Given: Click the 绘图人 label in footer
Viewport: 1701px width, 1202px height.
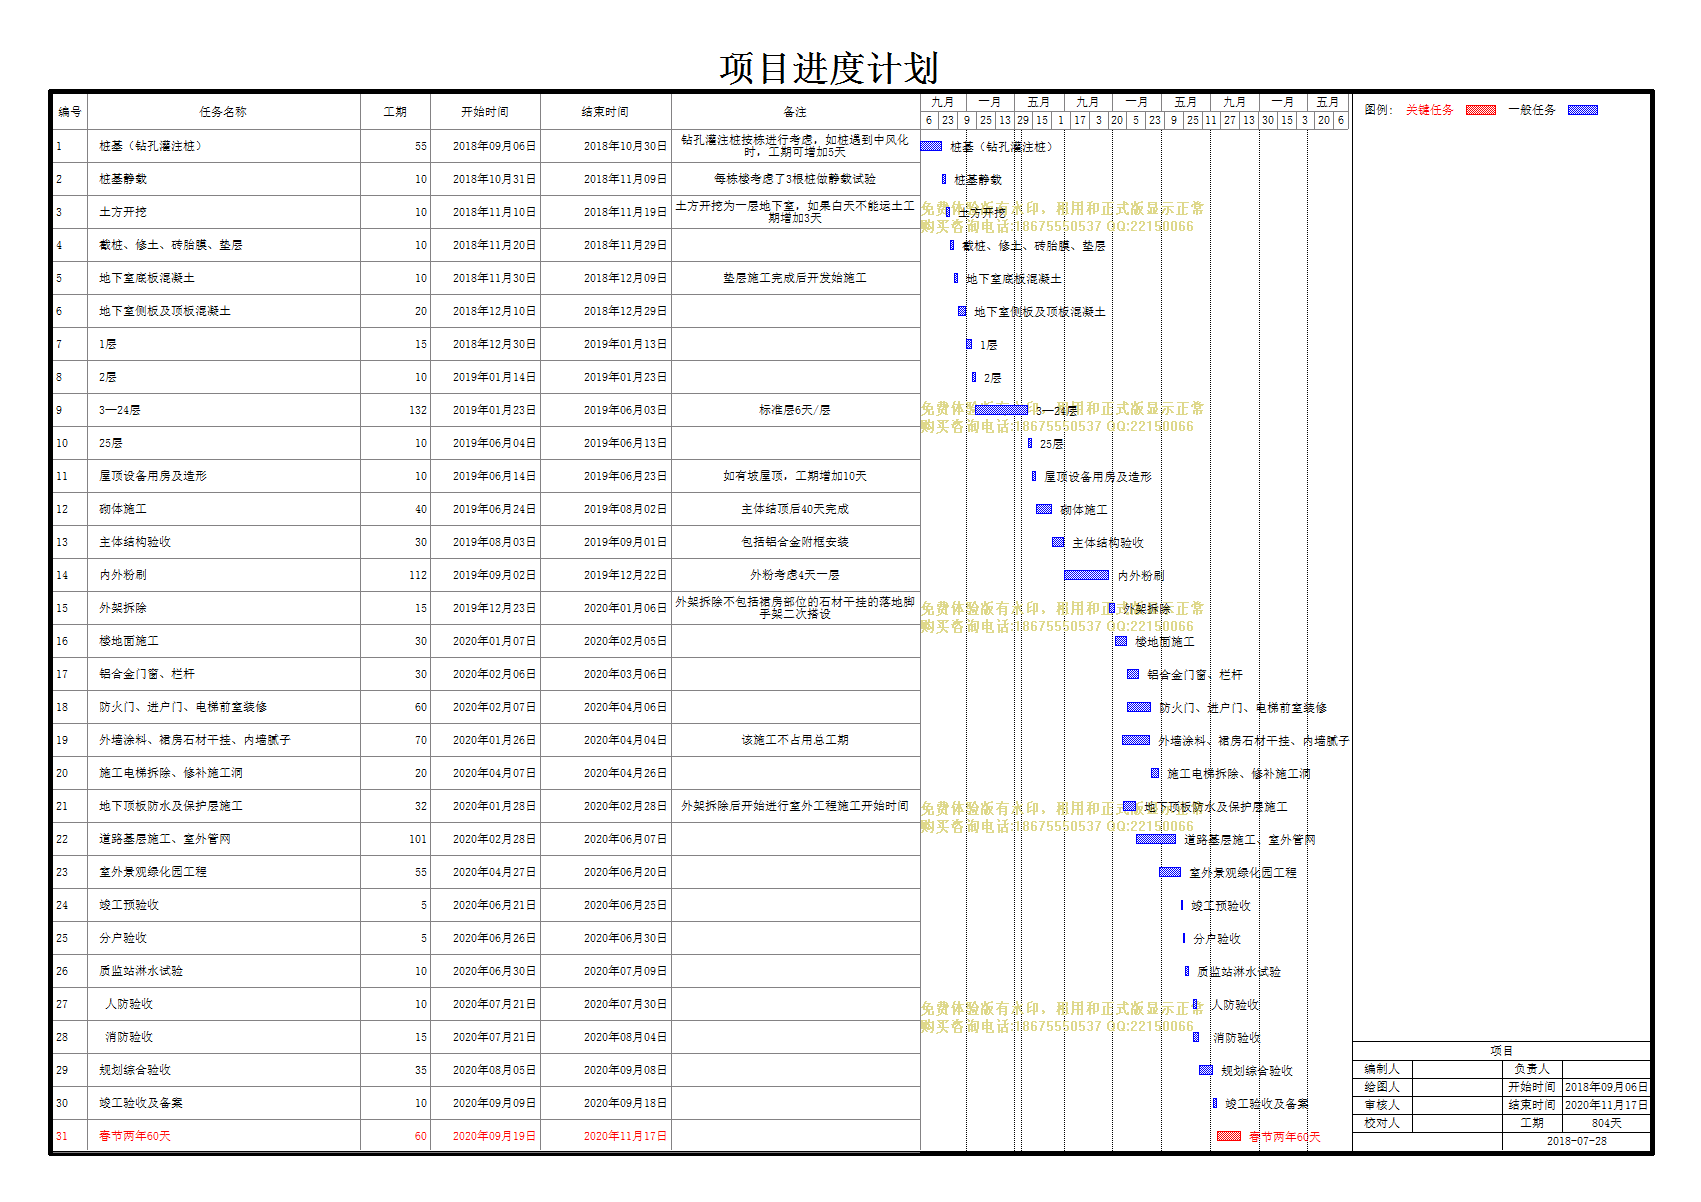Looking at the screenshot, I should (1382, 1087).
